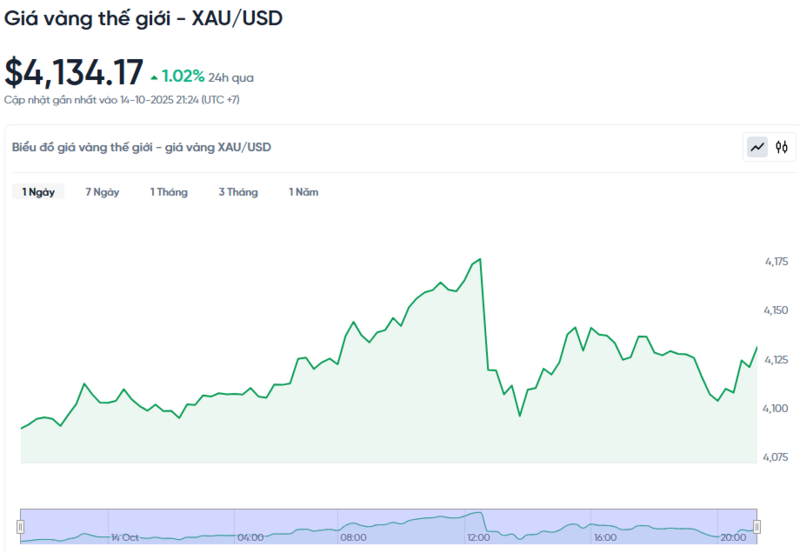Screen dimensions: 800x553
Task: Click the green up-arrow price change indicator
Action: (x=154, y=76)
